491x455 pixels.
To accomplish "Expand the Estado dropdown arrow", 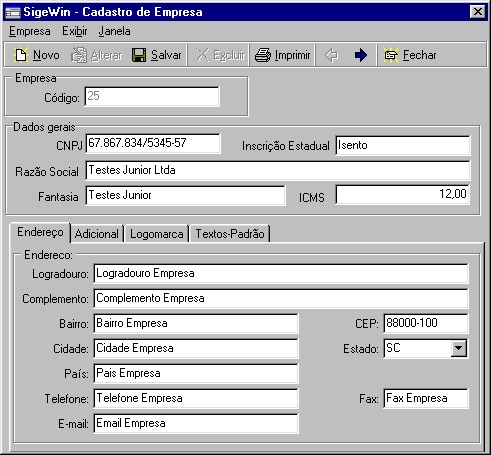I will (459, 349).
